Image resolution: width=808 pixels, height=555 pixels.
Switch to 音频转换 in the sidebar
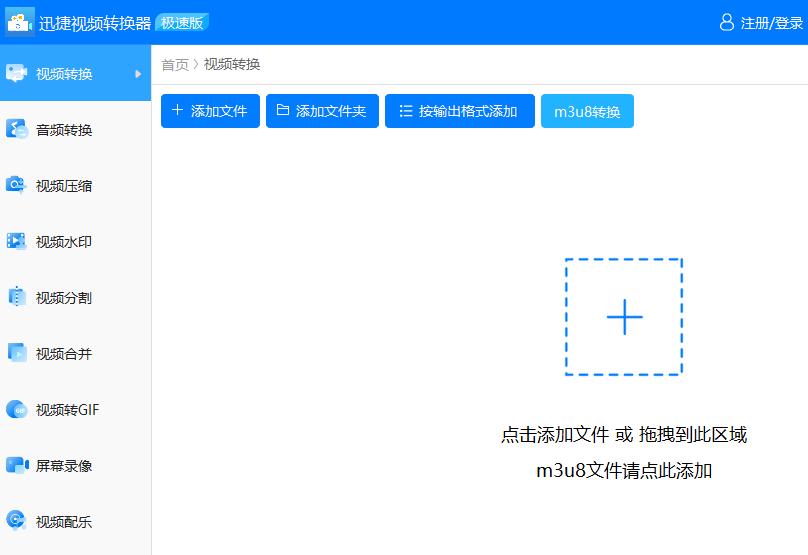[75, 129]
